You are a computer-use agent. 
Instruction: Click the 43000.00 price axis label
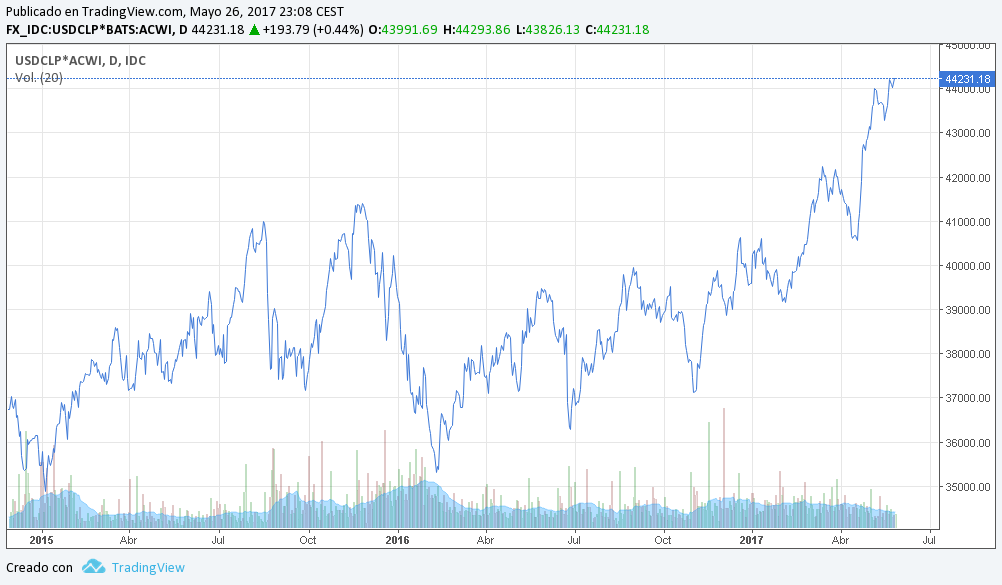[967, 133]
